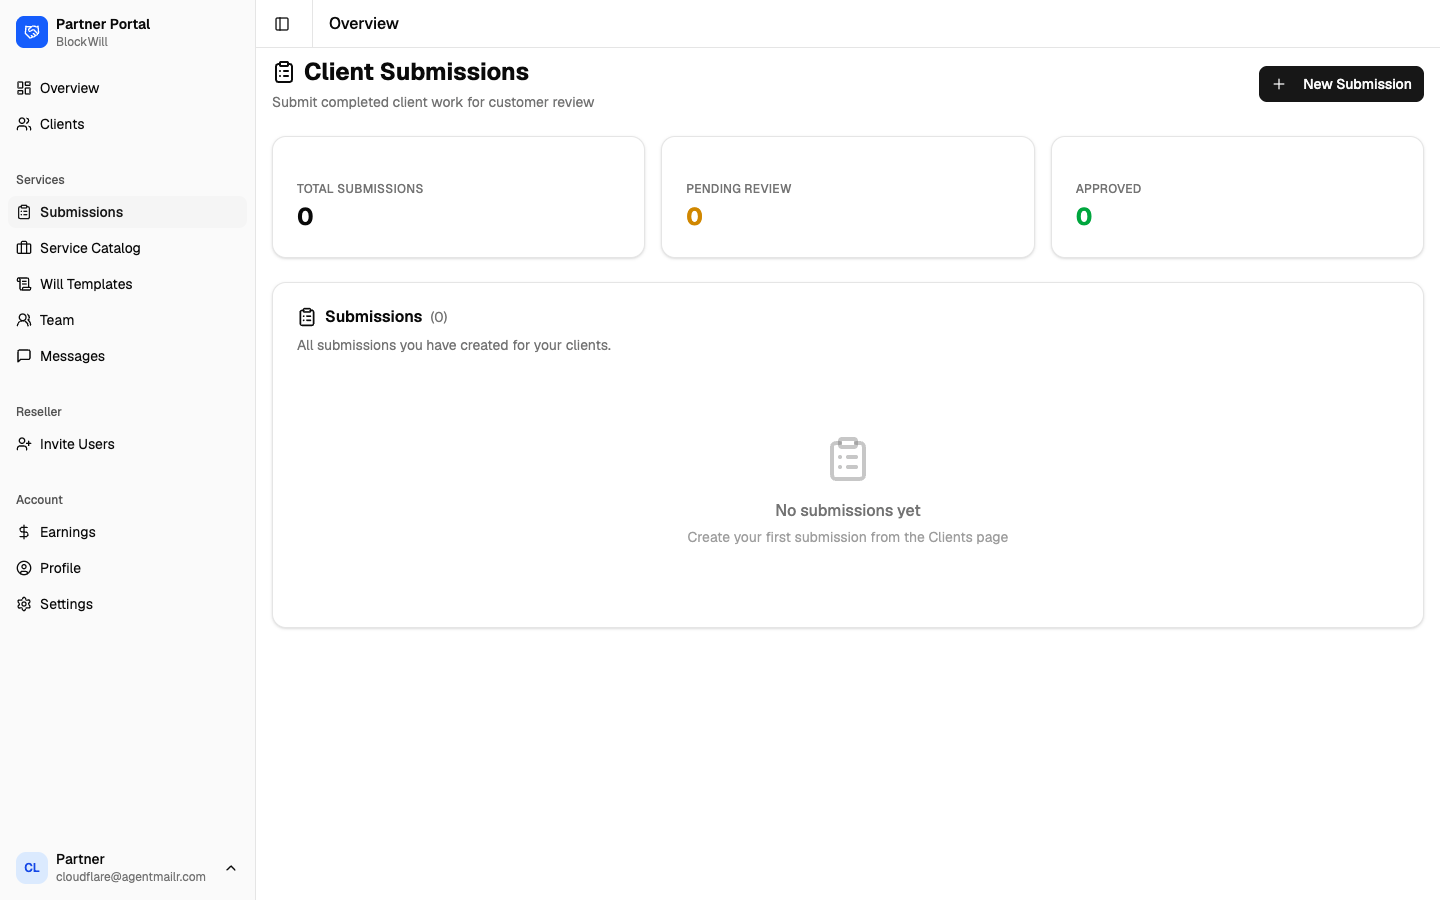Screen dimensions: 1440x900
Task: Click the Partner Portal shield logo icon
Action: click(x=32, y=32)
